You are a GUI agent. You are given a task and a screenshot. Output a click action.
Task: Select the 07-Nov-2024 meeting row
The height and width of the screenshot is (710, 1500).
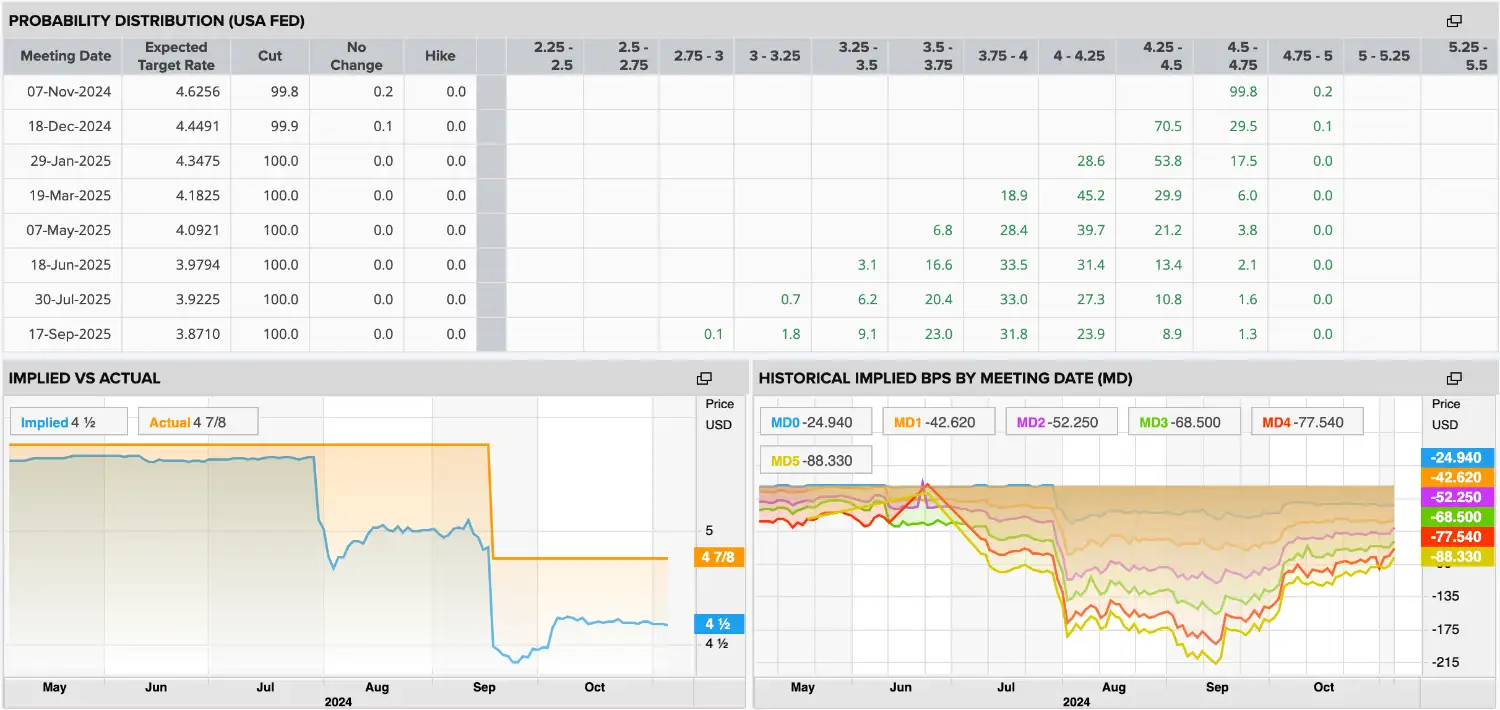750,92
